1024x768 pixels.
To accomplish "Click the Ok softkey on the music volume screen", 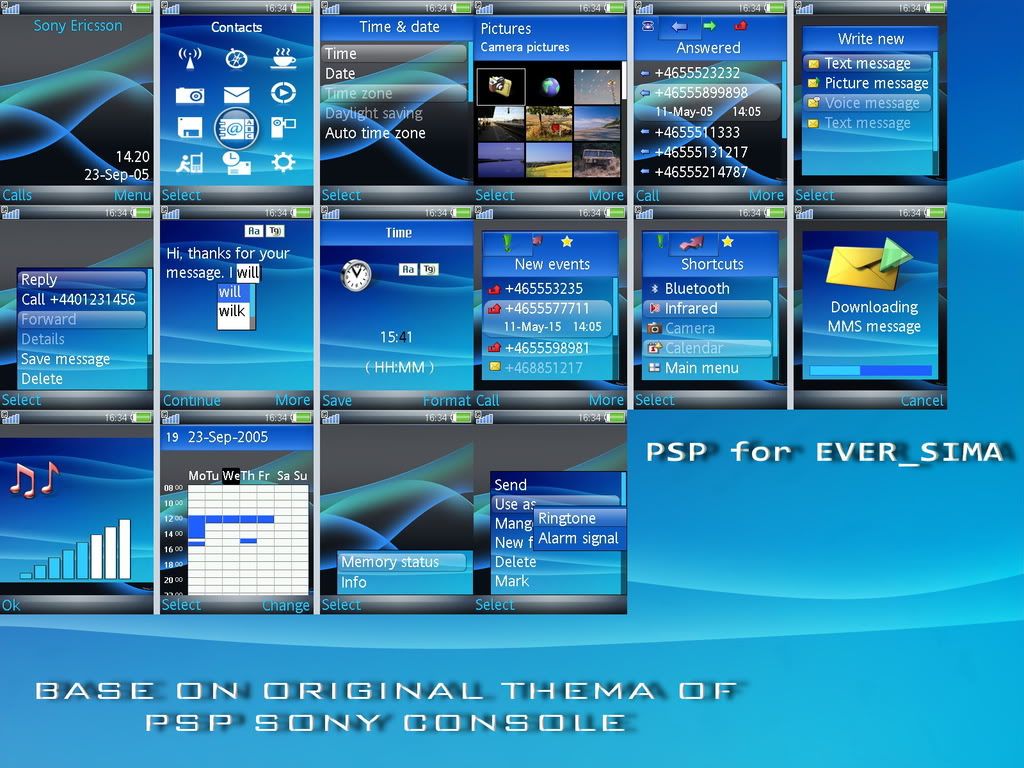I will click(11, 605).
